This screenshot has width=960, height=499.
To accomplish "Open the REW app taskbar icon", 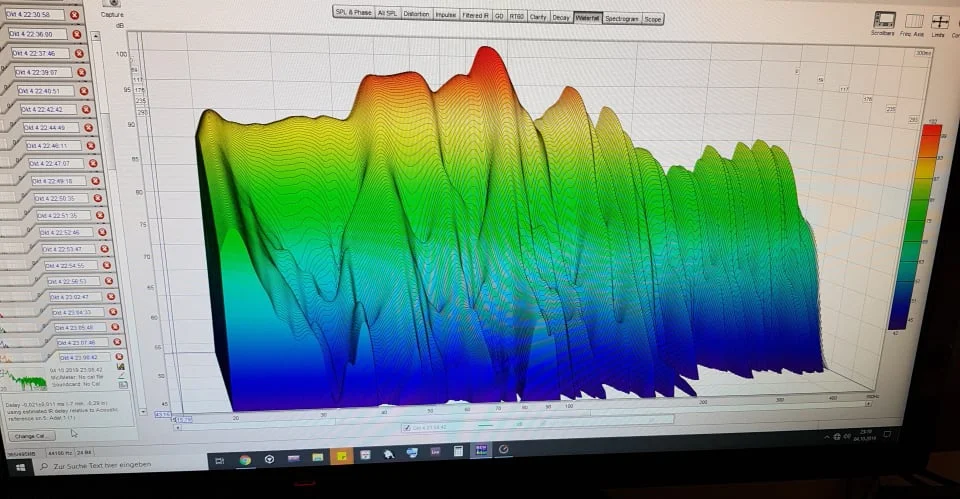I will 481,451.
